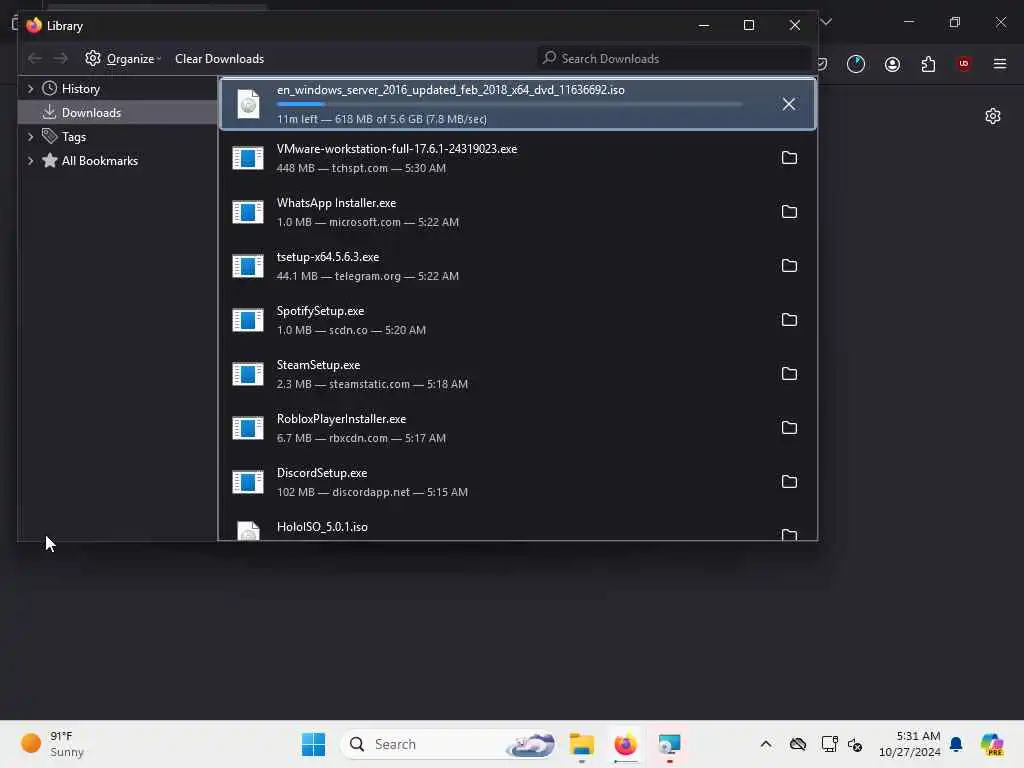Click the uBlock Origin toolbar icon

[x=964, y=63]
